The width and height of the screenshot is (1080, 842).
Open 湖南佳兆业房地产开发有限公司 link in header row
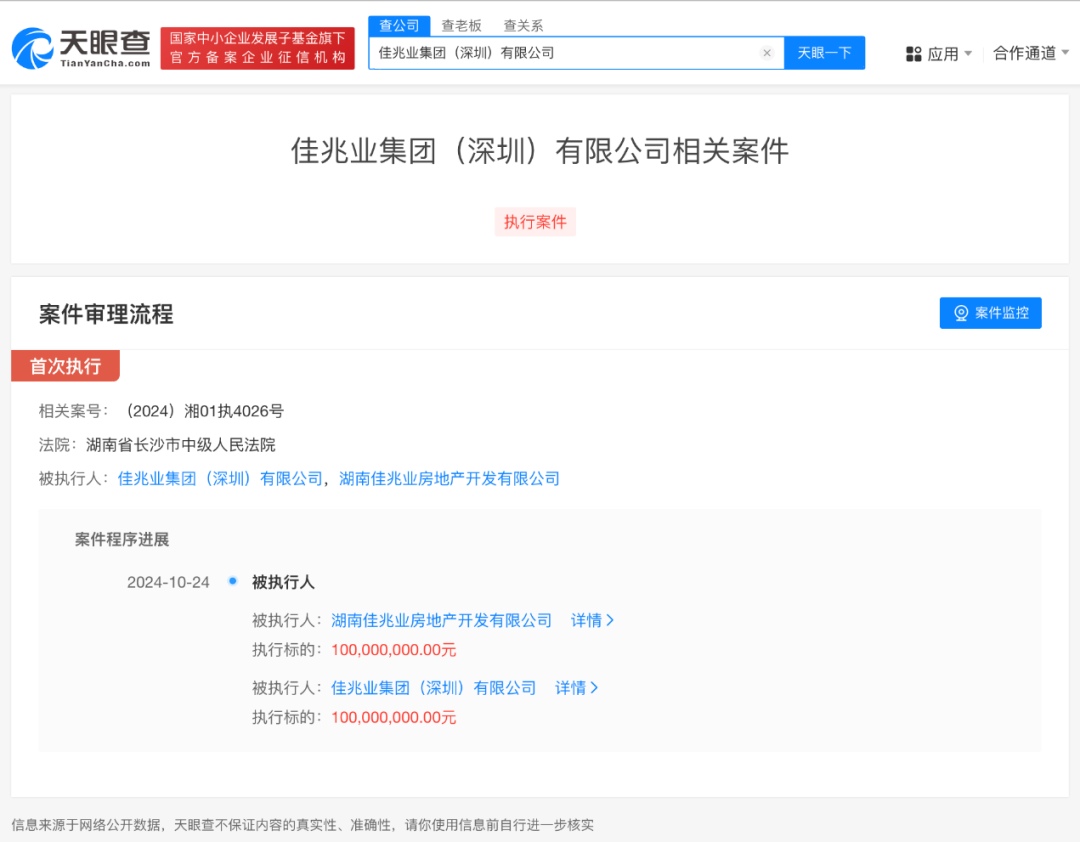pyautogui.click(x=449, y=479)
